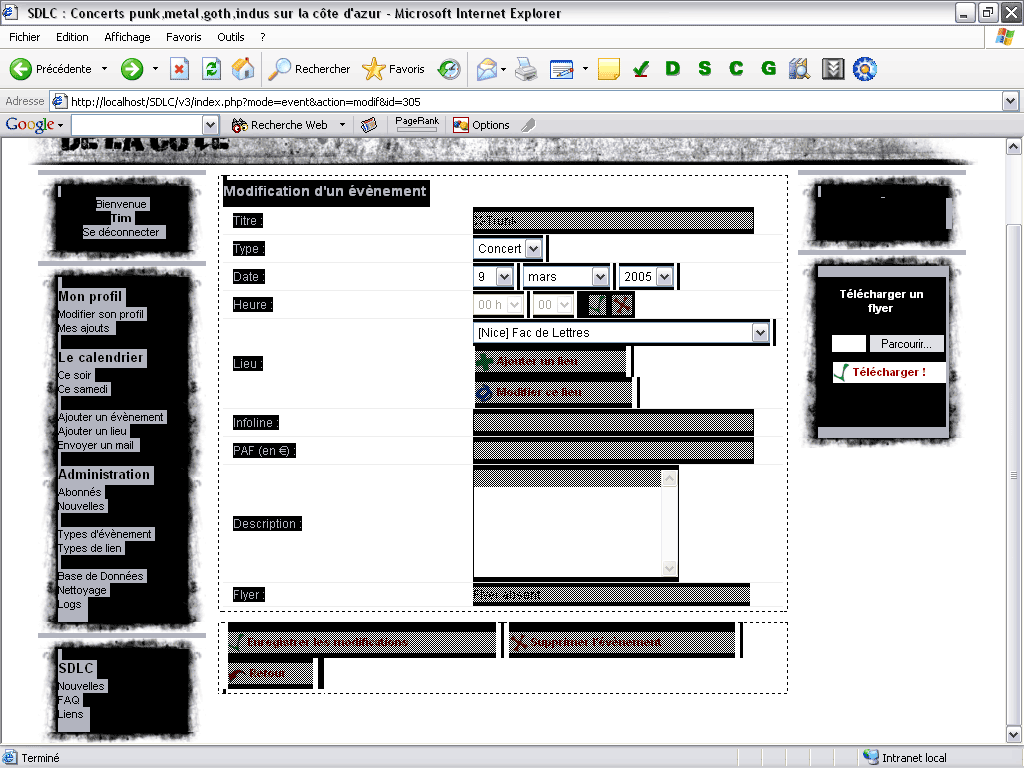
Task: Click the red X icon beside Heure
Action: pos(622,305)
